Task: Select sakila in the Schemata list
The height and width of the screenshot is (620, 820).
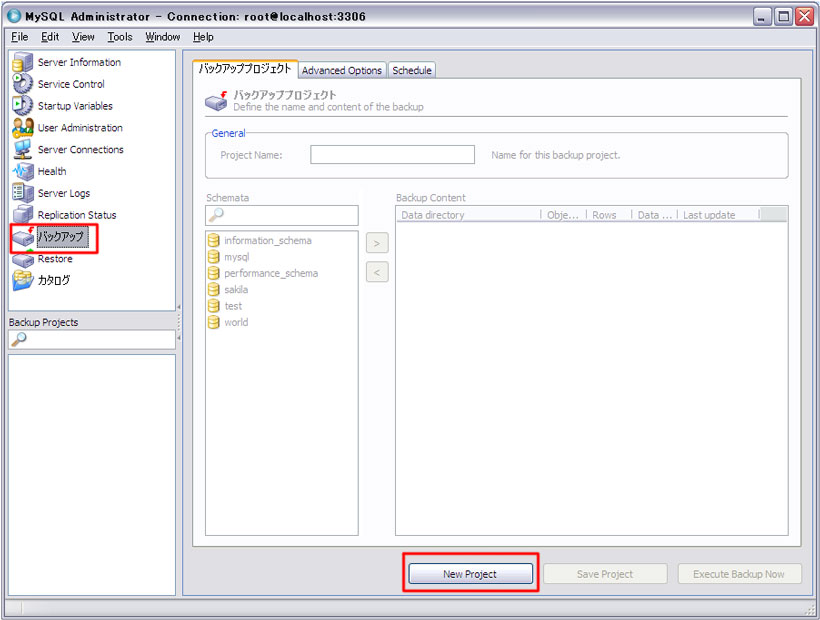Action: pyautogui.click(x=236, y=290)
